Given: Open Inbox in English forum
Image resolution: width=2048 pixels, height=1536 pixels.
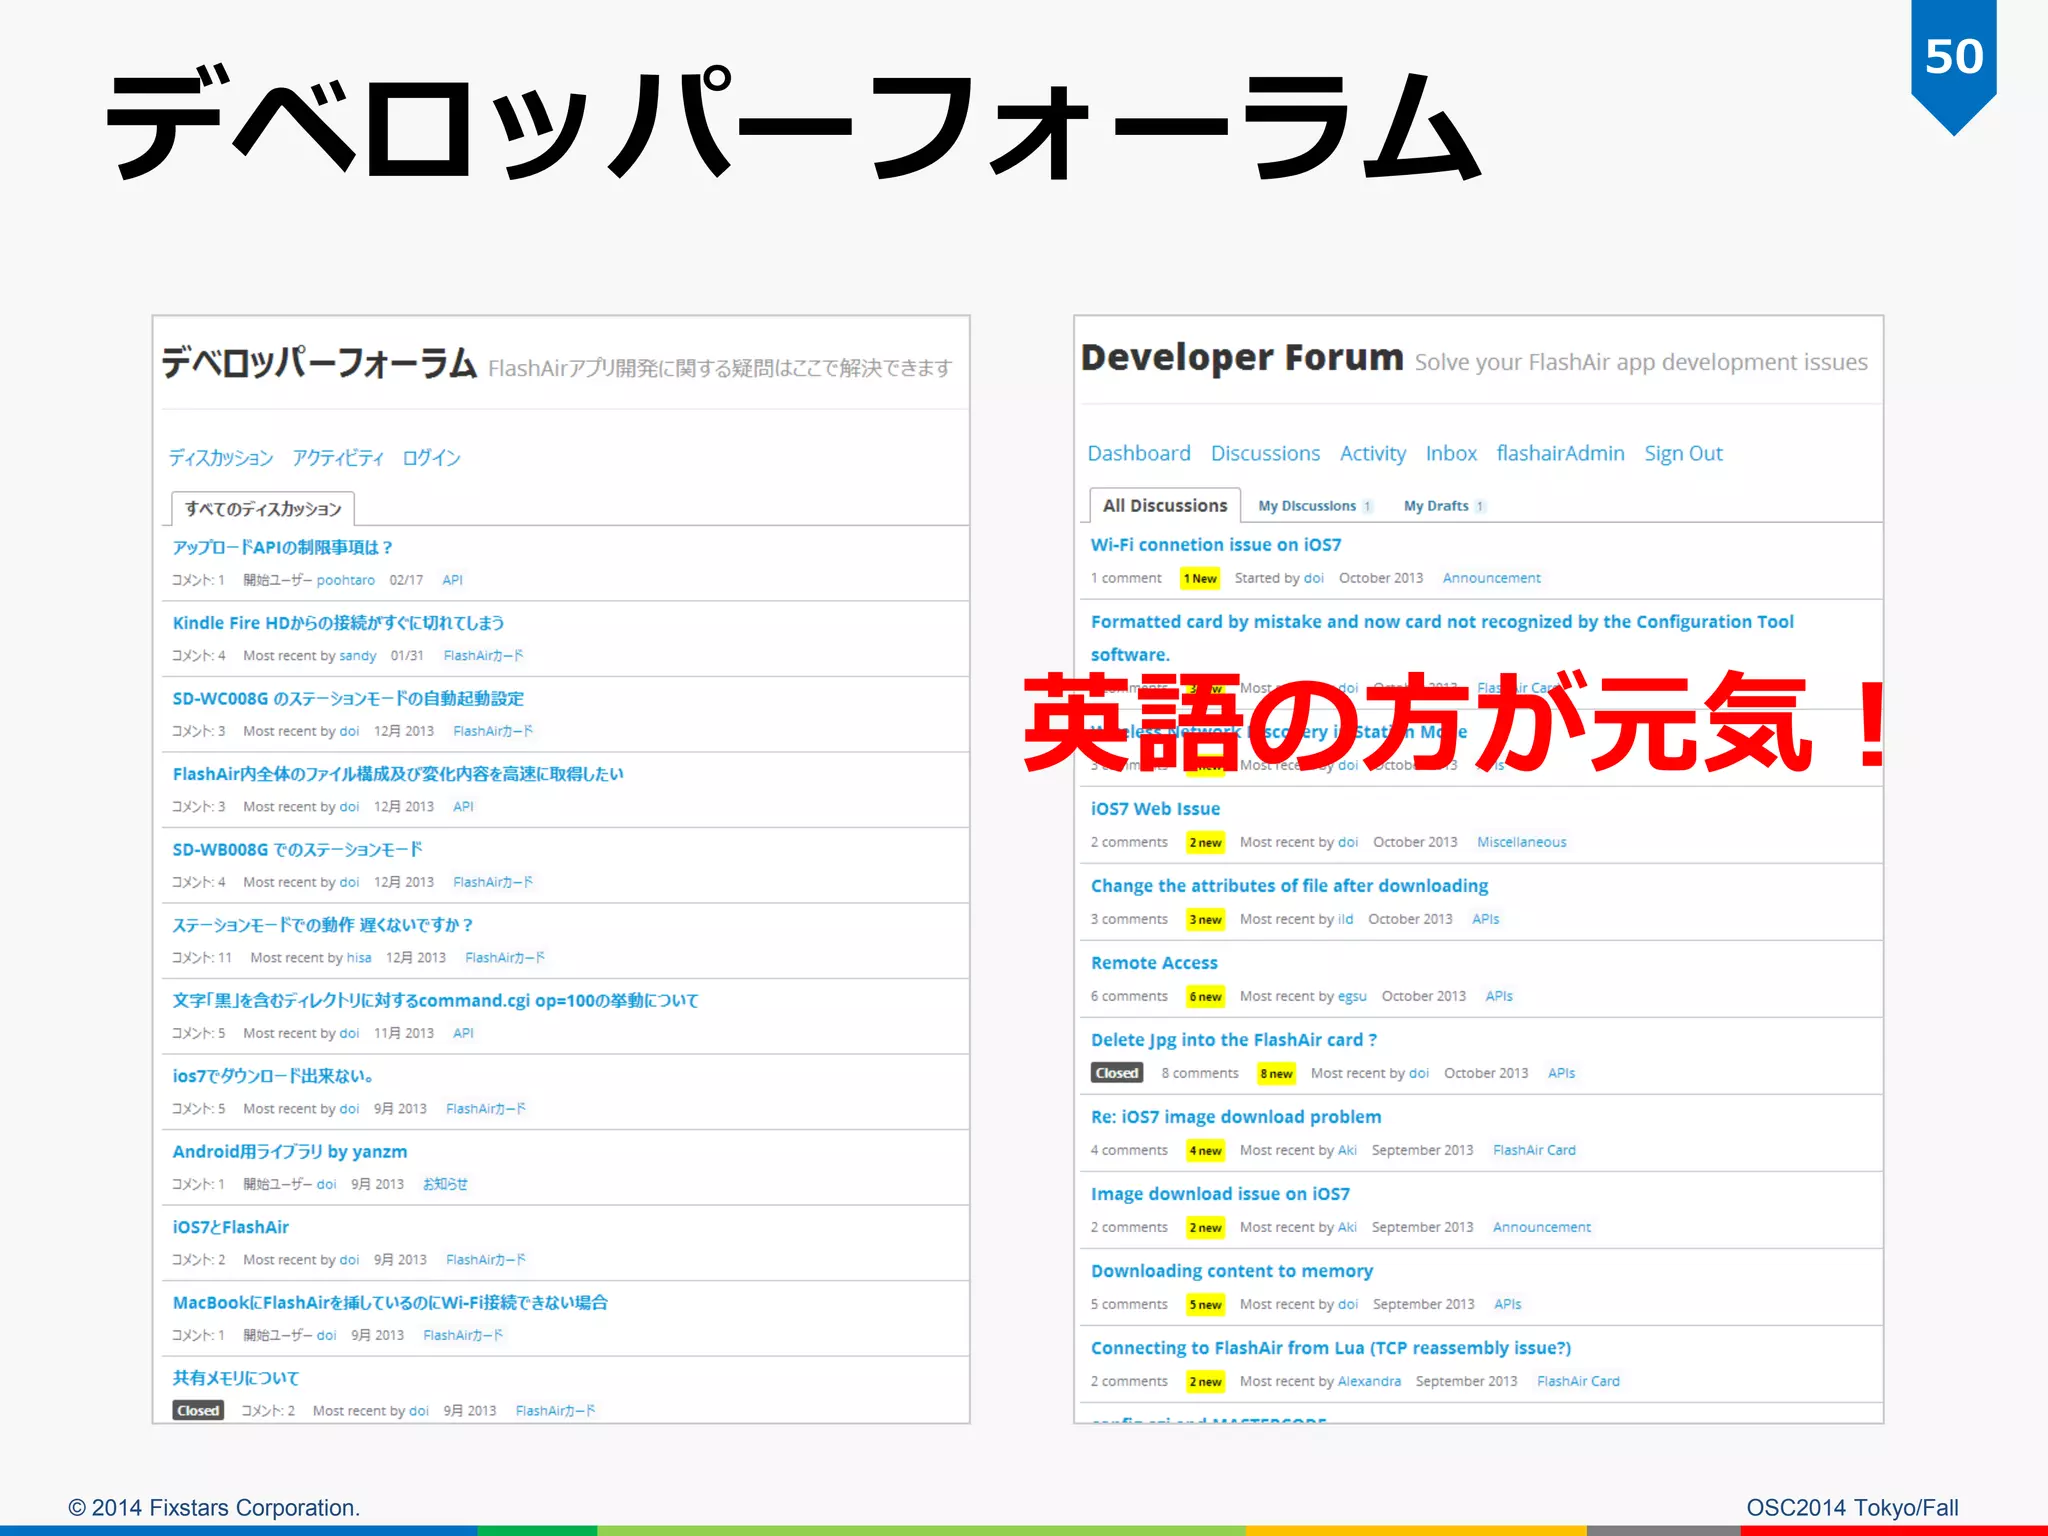Looking at the screenshot, I should [x=1451, y=453].
